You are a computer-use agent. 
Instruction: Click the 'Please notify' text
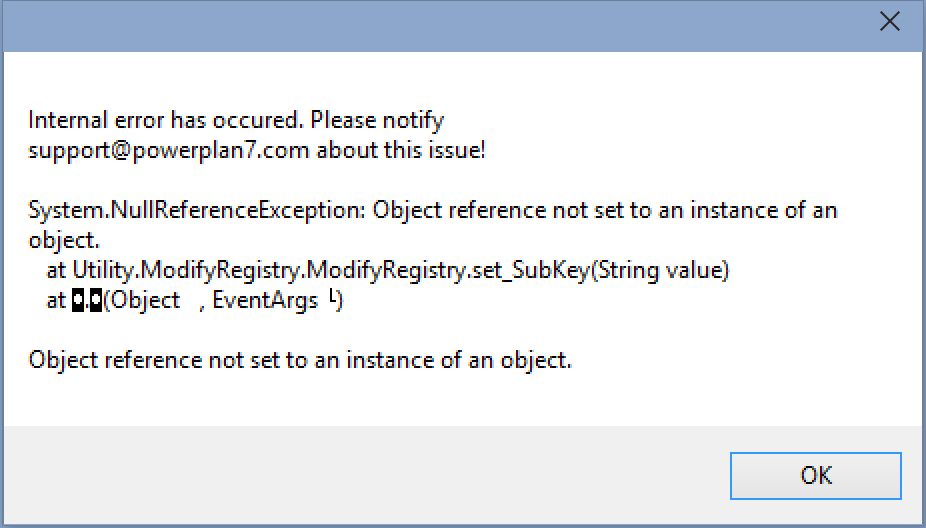tap(377, 120)
